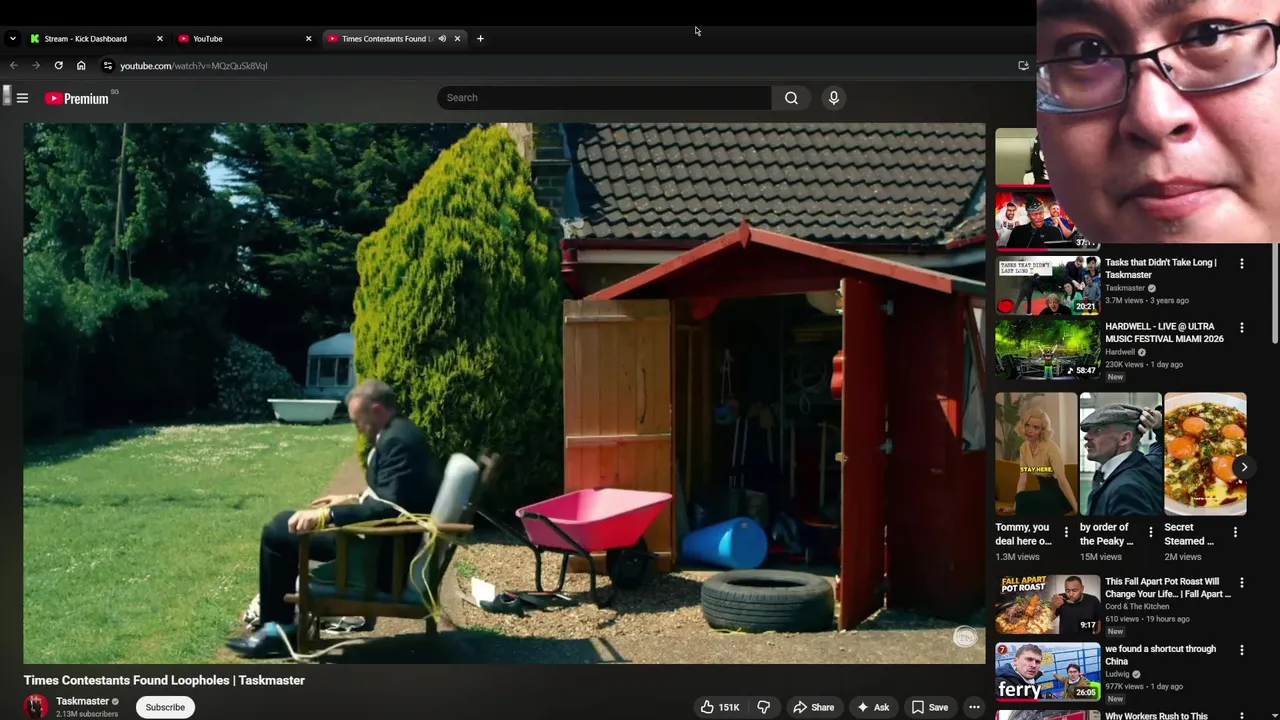The height and width of the screenshot is (720, 1280).
Task: Open 'we found a shortcut through China' title
Action: 1160,655
